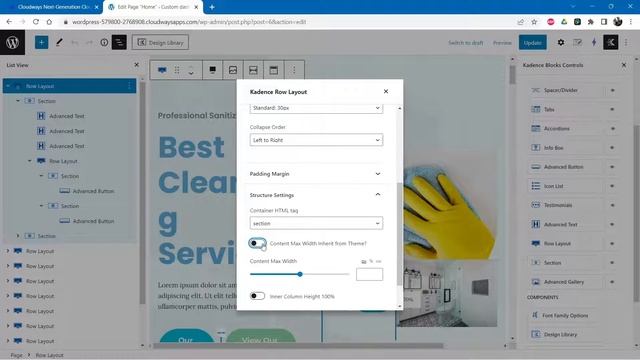Expand the last Section in List View
Screen dimensions: 640x360
(x=18, y=236)
